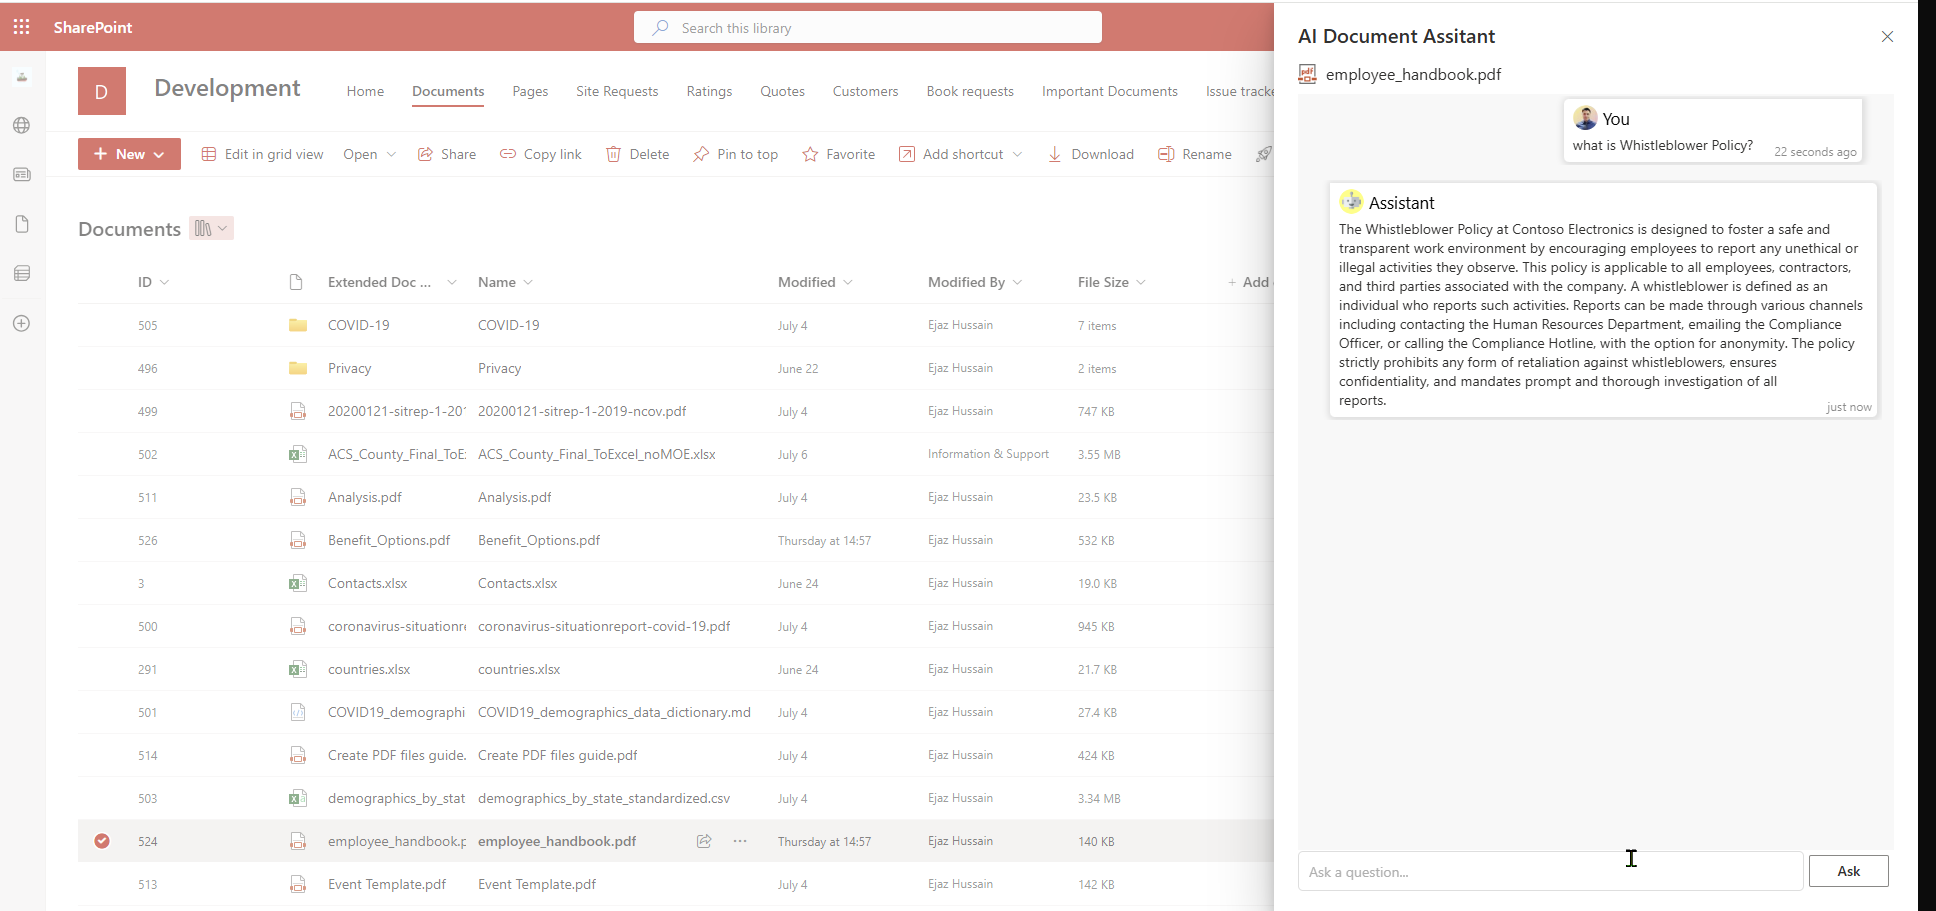Click PDF icon beside employee_handbook.pdf in assistant panel

(x=1307, y=74)
